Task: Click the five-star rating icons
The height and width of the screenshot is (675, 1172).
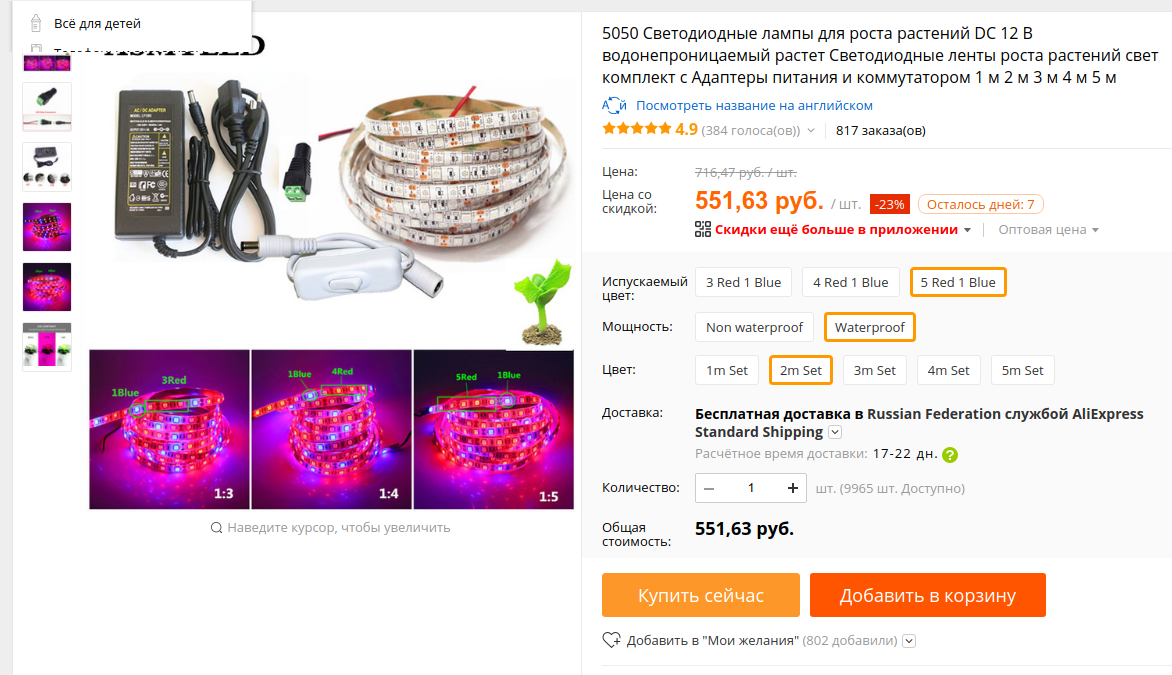Action: point(636,129)
